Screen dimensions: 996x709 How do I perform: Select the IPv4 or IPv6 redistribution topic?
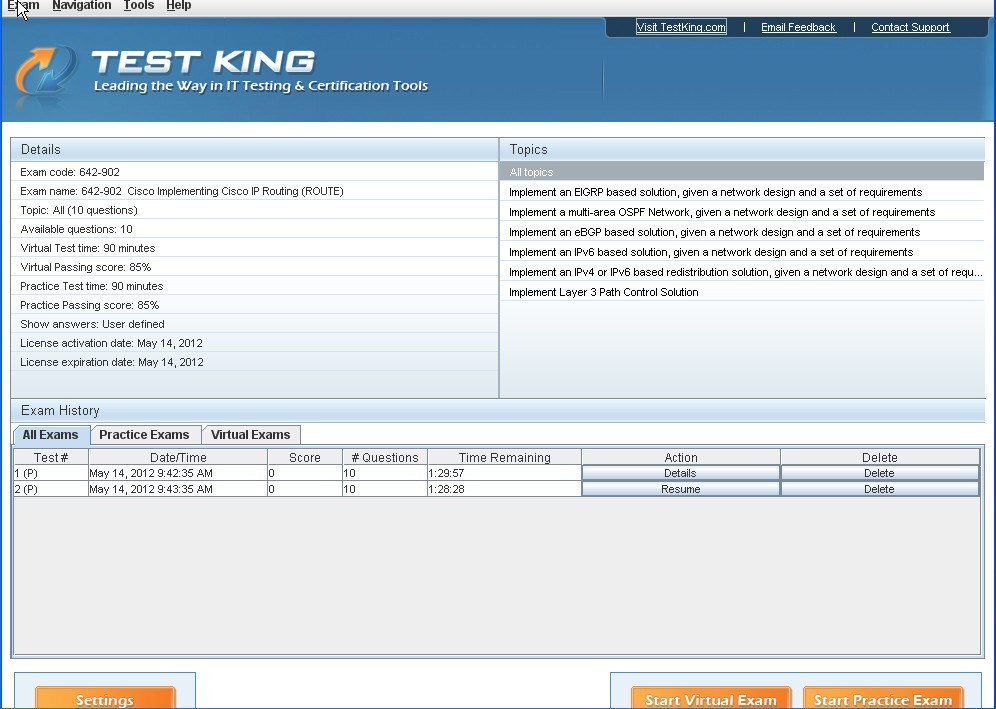pos(742,272)
